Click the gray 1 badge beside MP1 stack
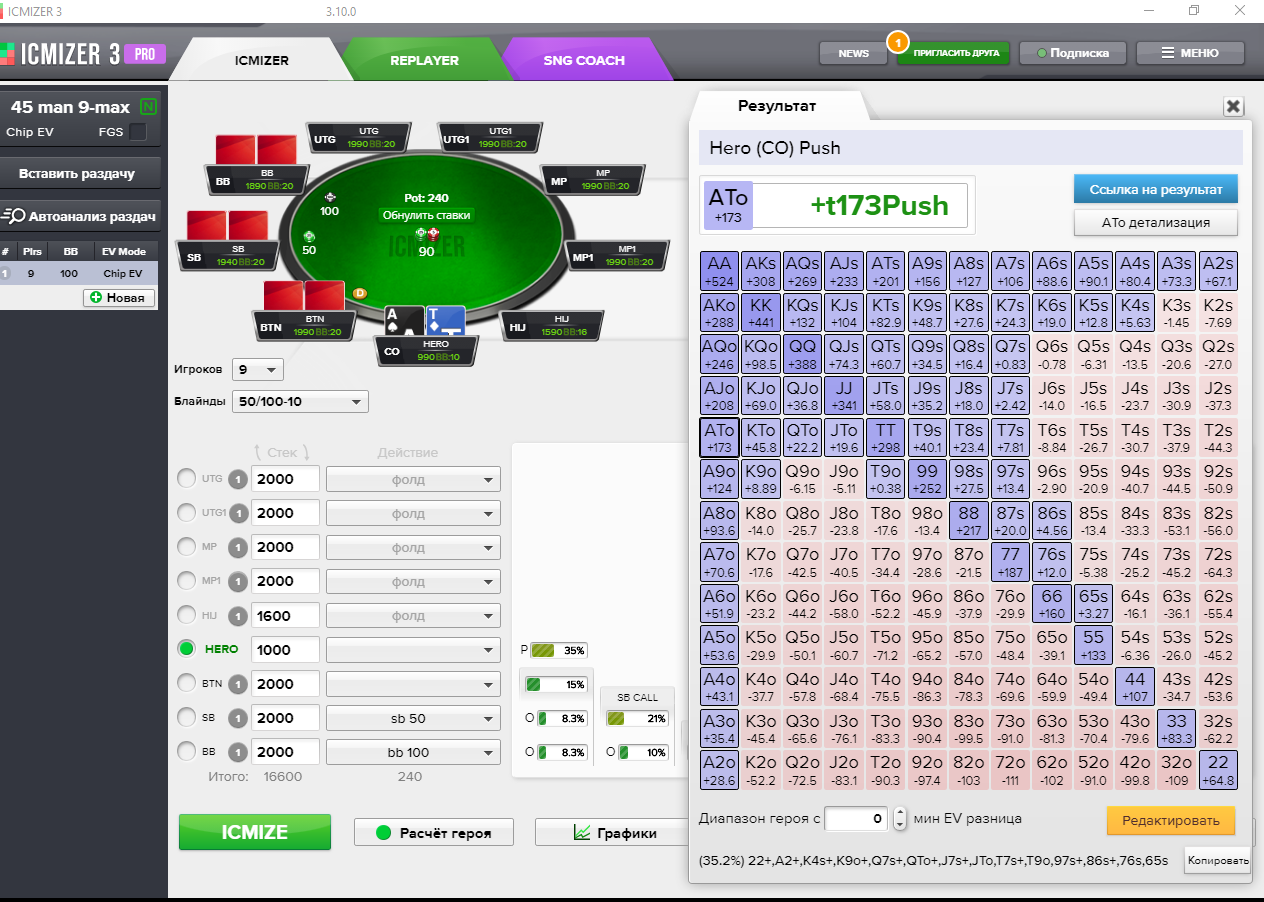 click(238, 581)
